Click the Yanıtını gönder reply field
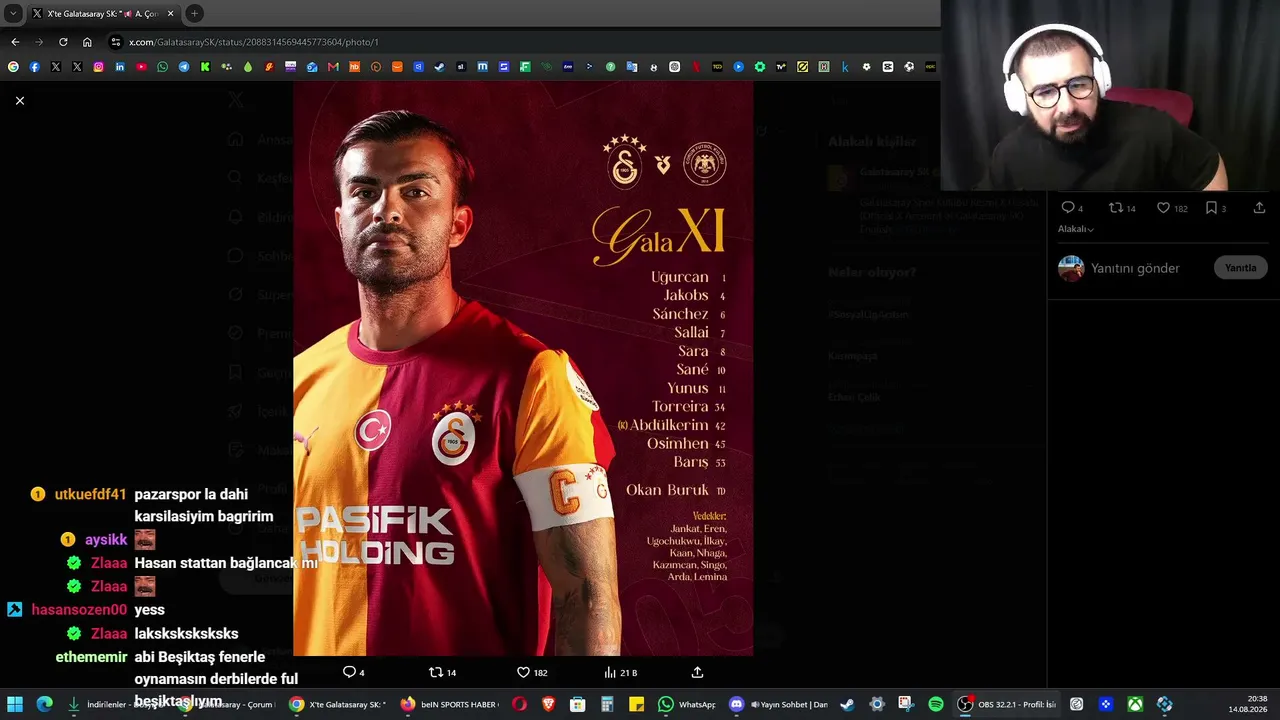Viewport: 1280px width, 720px height. pos(1135,268)
